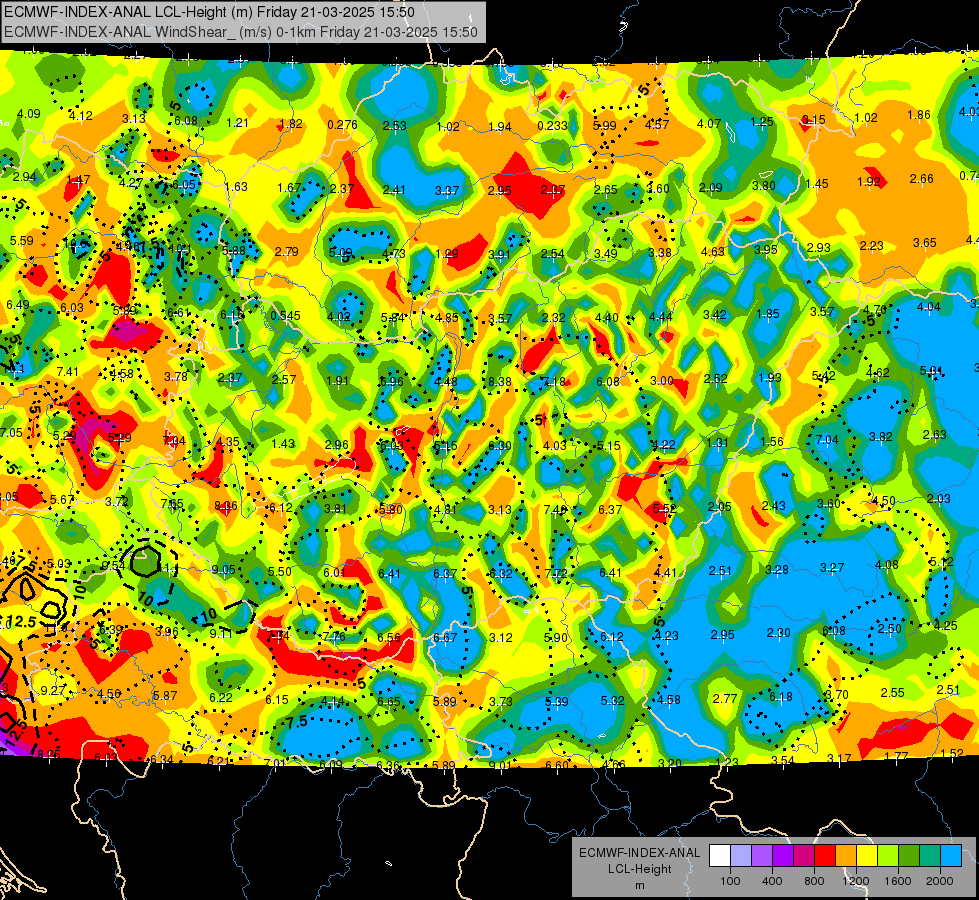This screenshot has height=900, width=979.
Task: Click wind shear value "2.03"
Action: point(938,498)
